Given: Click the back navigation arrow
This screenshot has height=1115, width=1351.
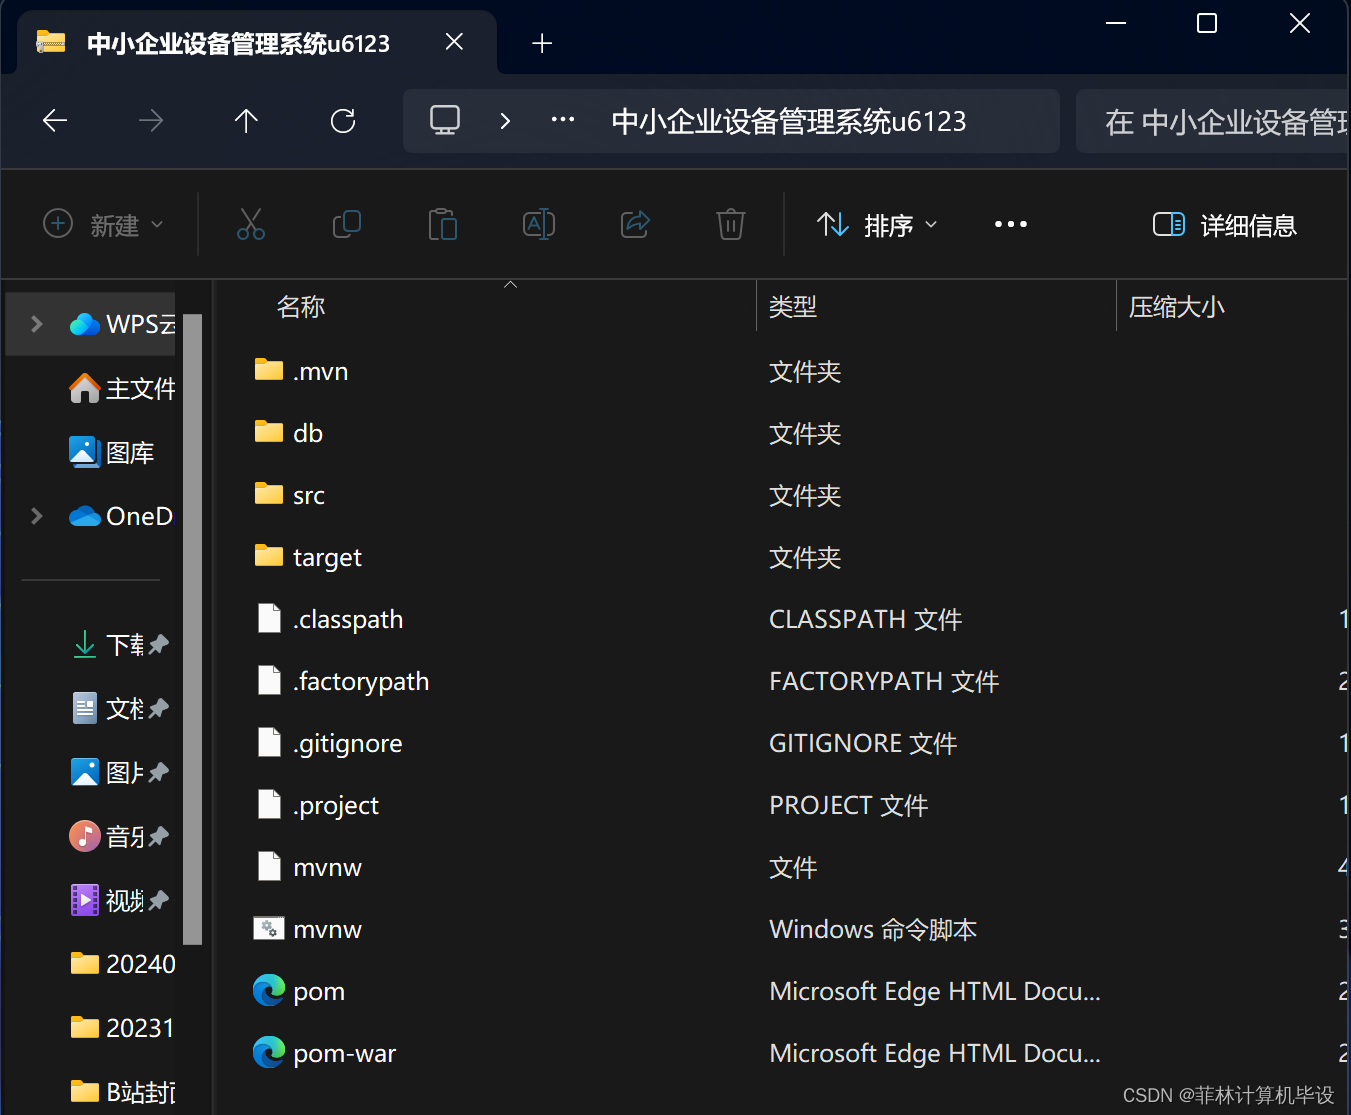Looking at the screenshot, I should click(55, 120).
